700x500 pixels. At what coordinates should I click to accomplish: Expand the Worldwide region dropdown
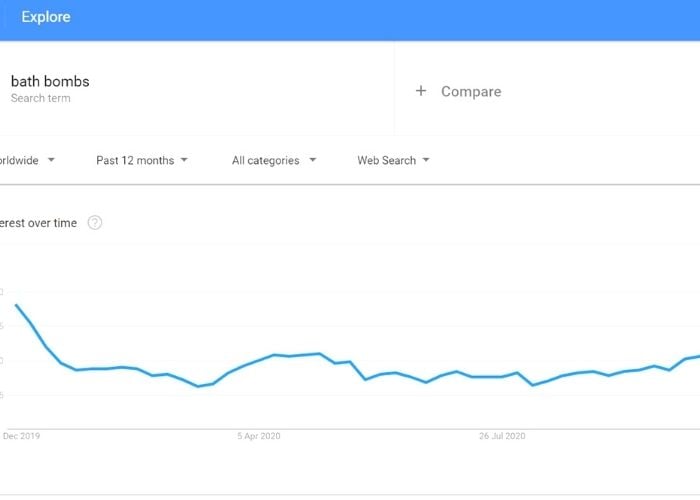pos(27,160)
